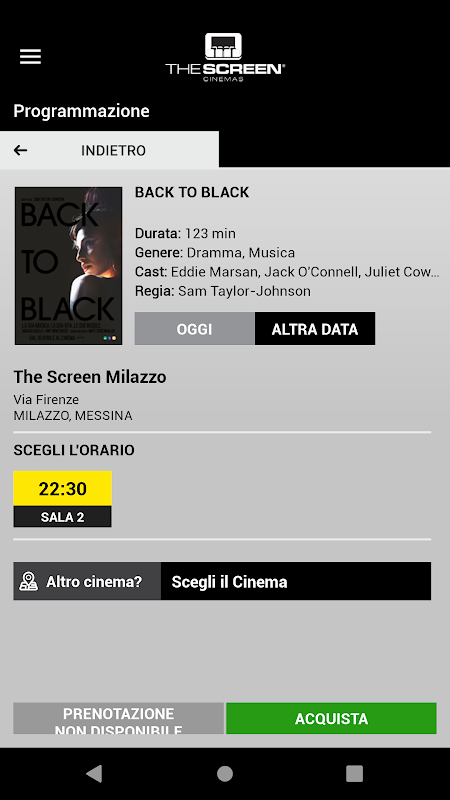450x800 pixels.
Task: Tap the SALA 2 label
Action: tap(62, 516)
